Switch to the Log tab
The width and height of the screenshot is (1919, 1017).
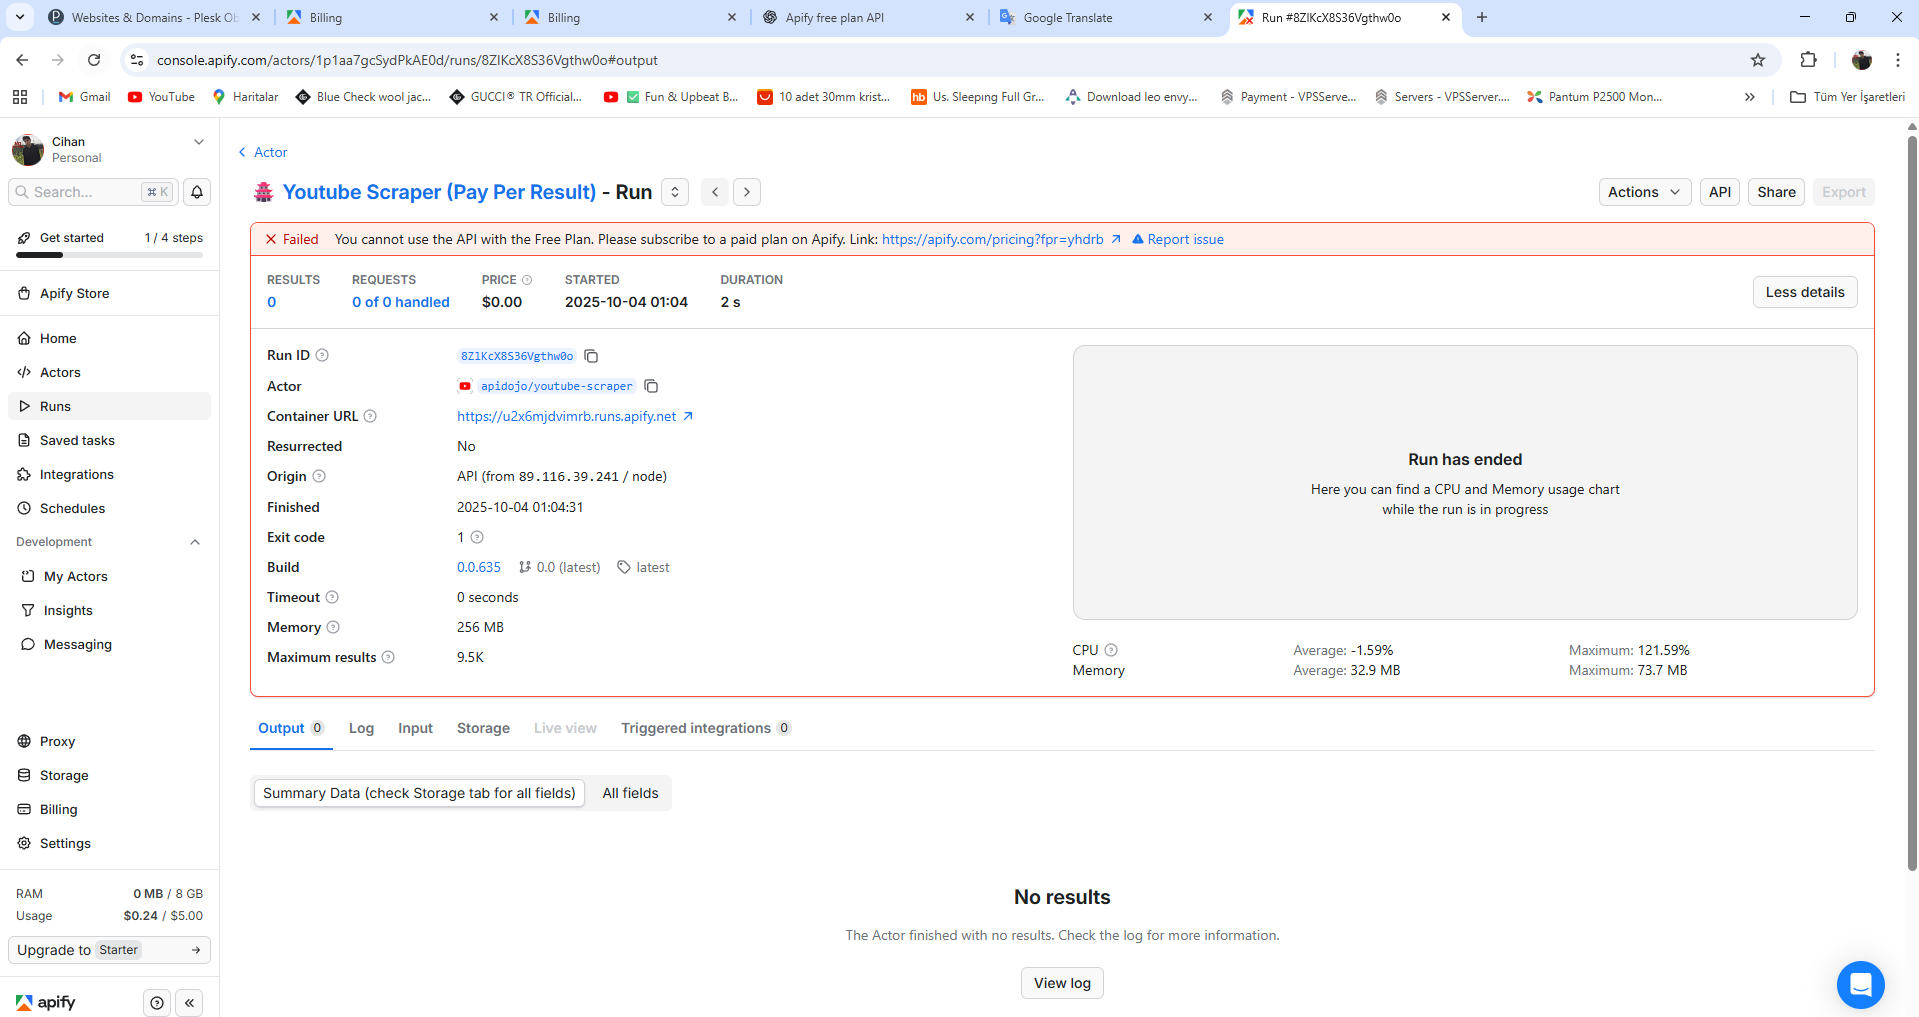tap(361, 728)
